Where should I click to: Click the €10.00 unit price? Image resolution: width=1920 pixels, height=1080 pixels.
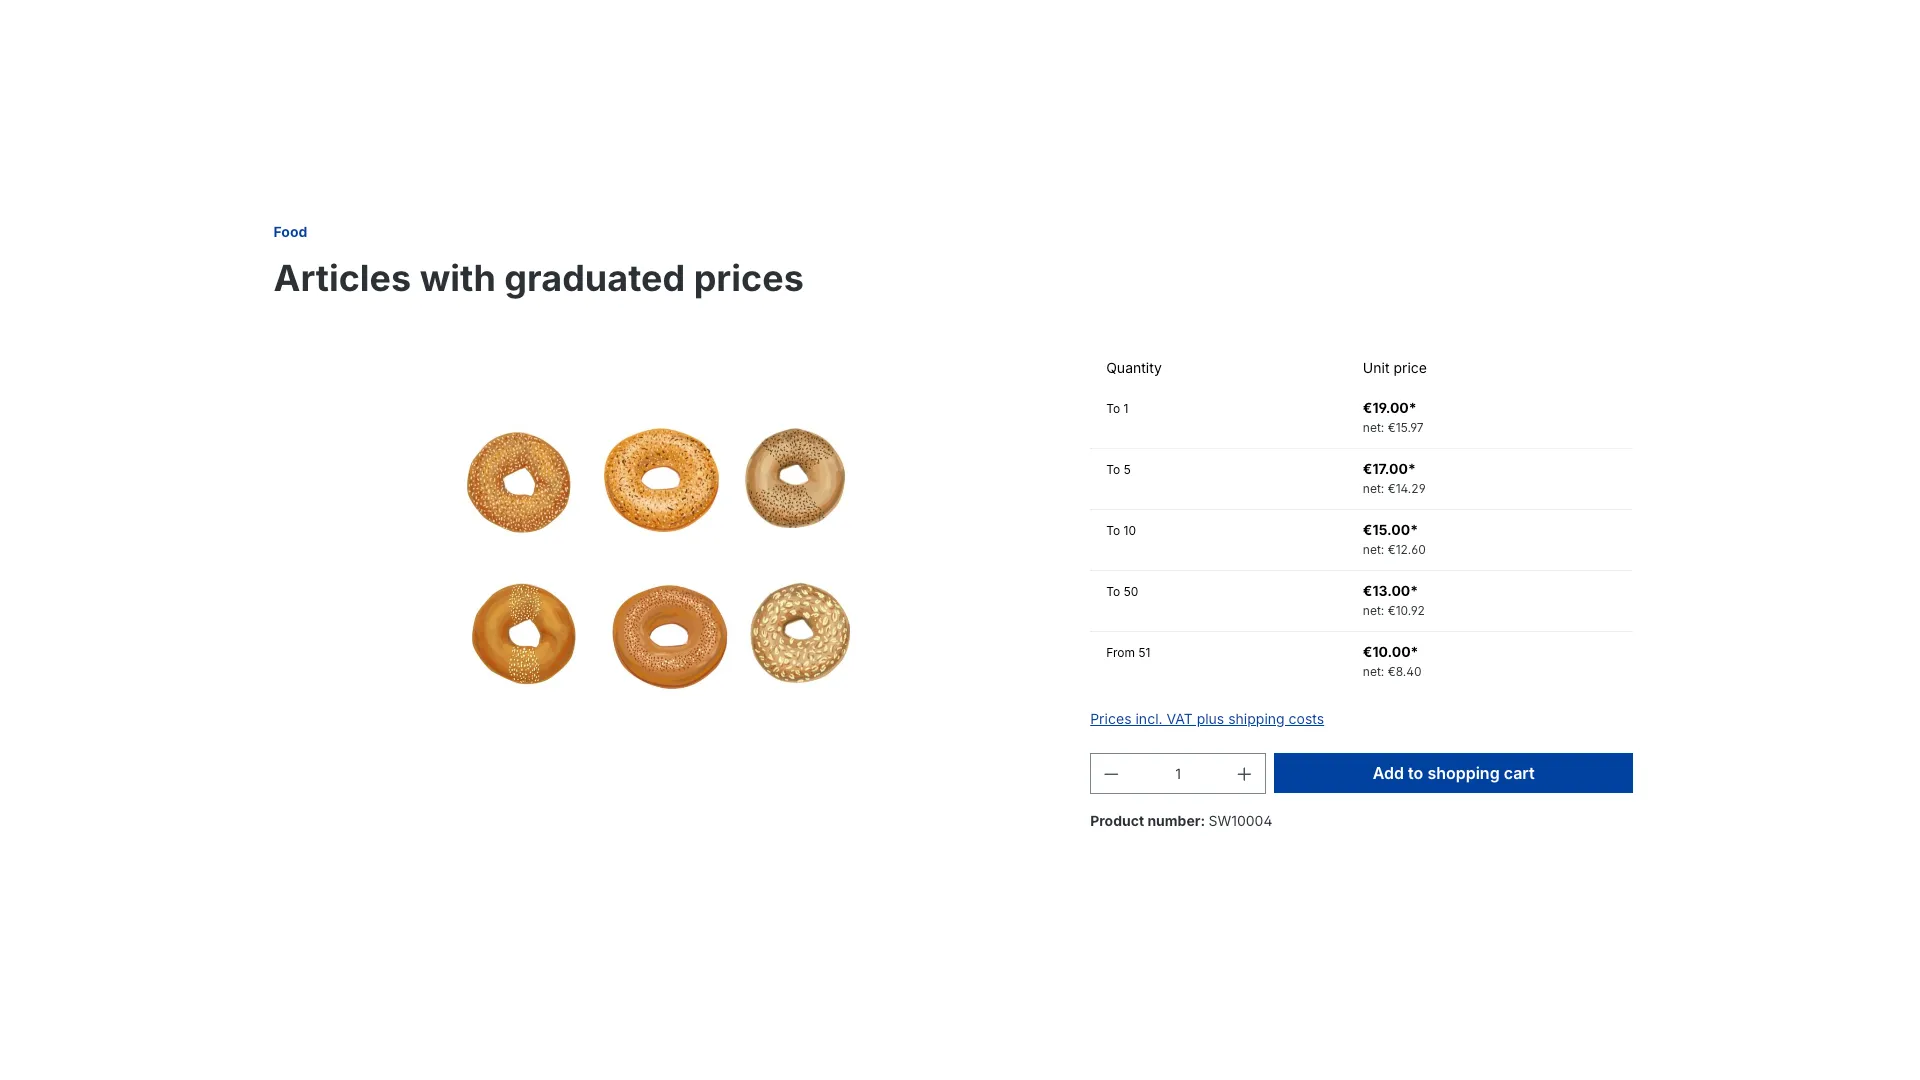(1390, 652)
